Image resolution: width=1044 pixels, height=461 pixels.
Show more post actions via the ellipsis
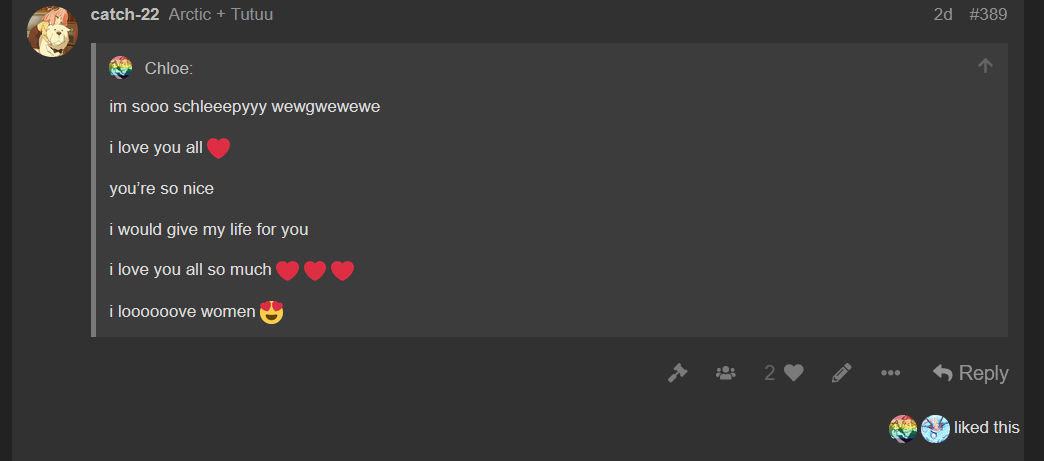coord(890,373)
